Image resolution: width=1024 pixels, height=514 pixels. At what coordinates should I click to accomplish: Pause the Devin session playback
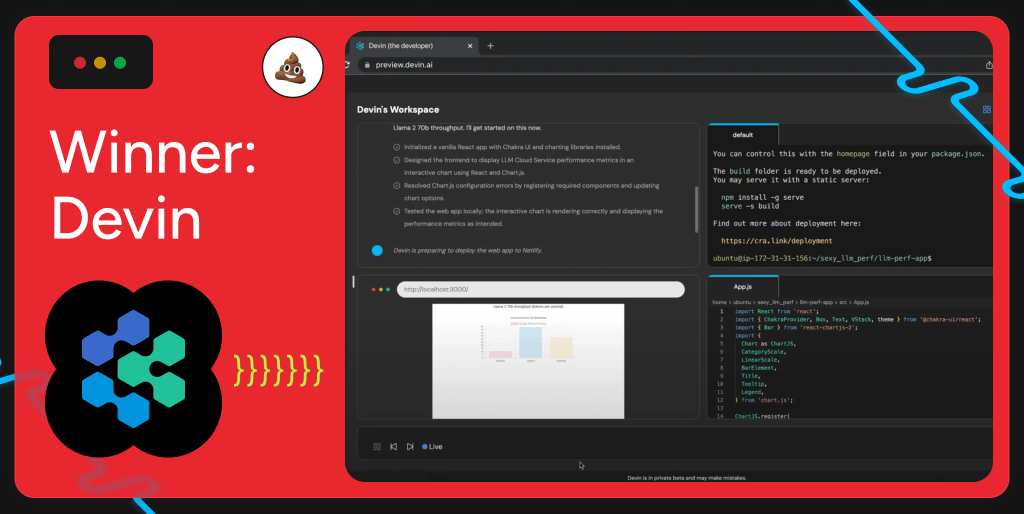point(377,447)
